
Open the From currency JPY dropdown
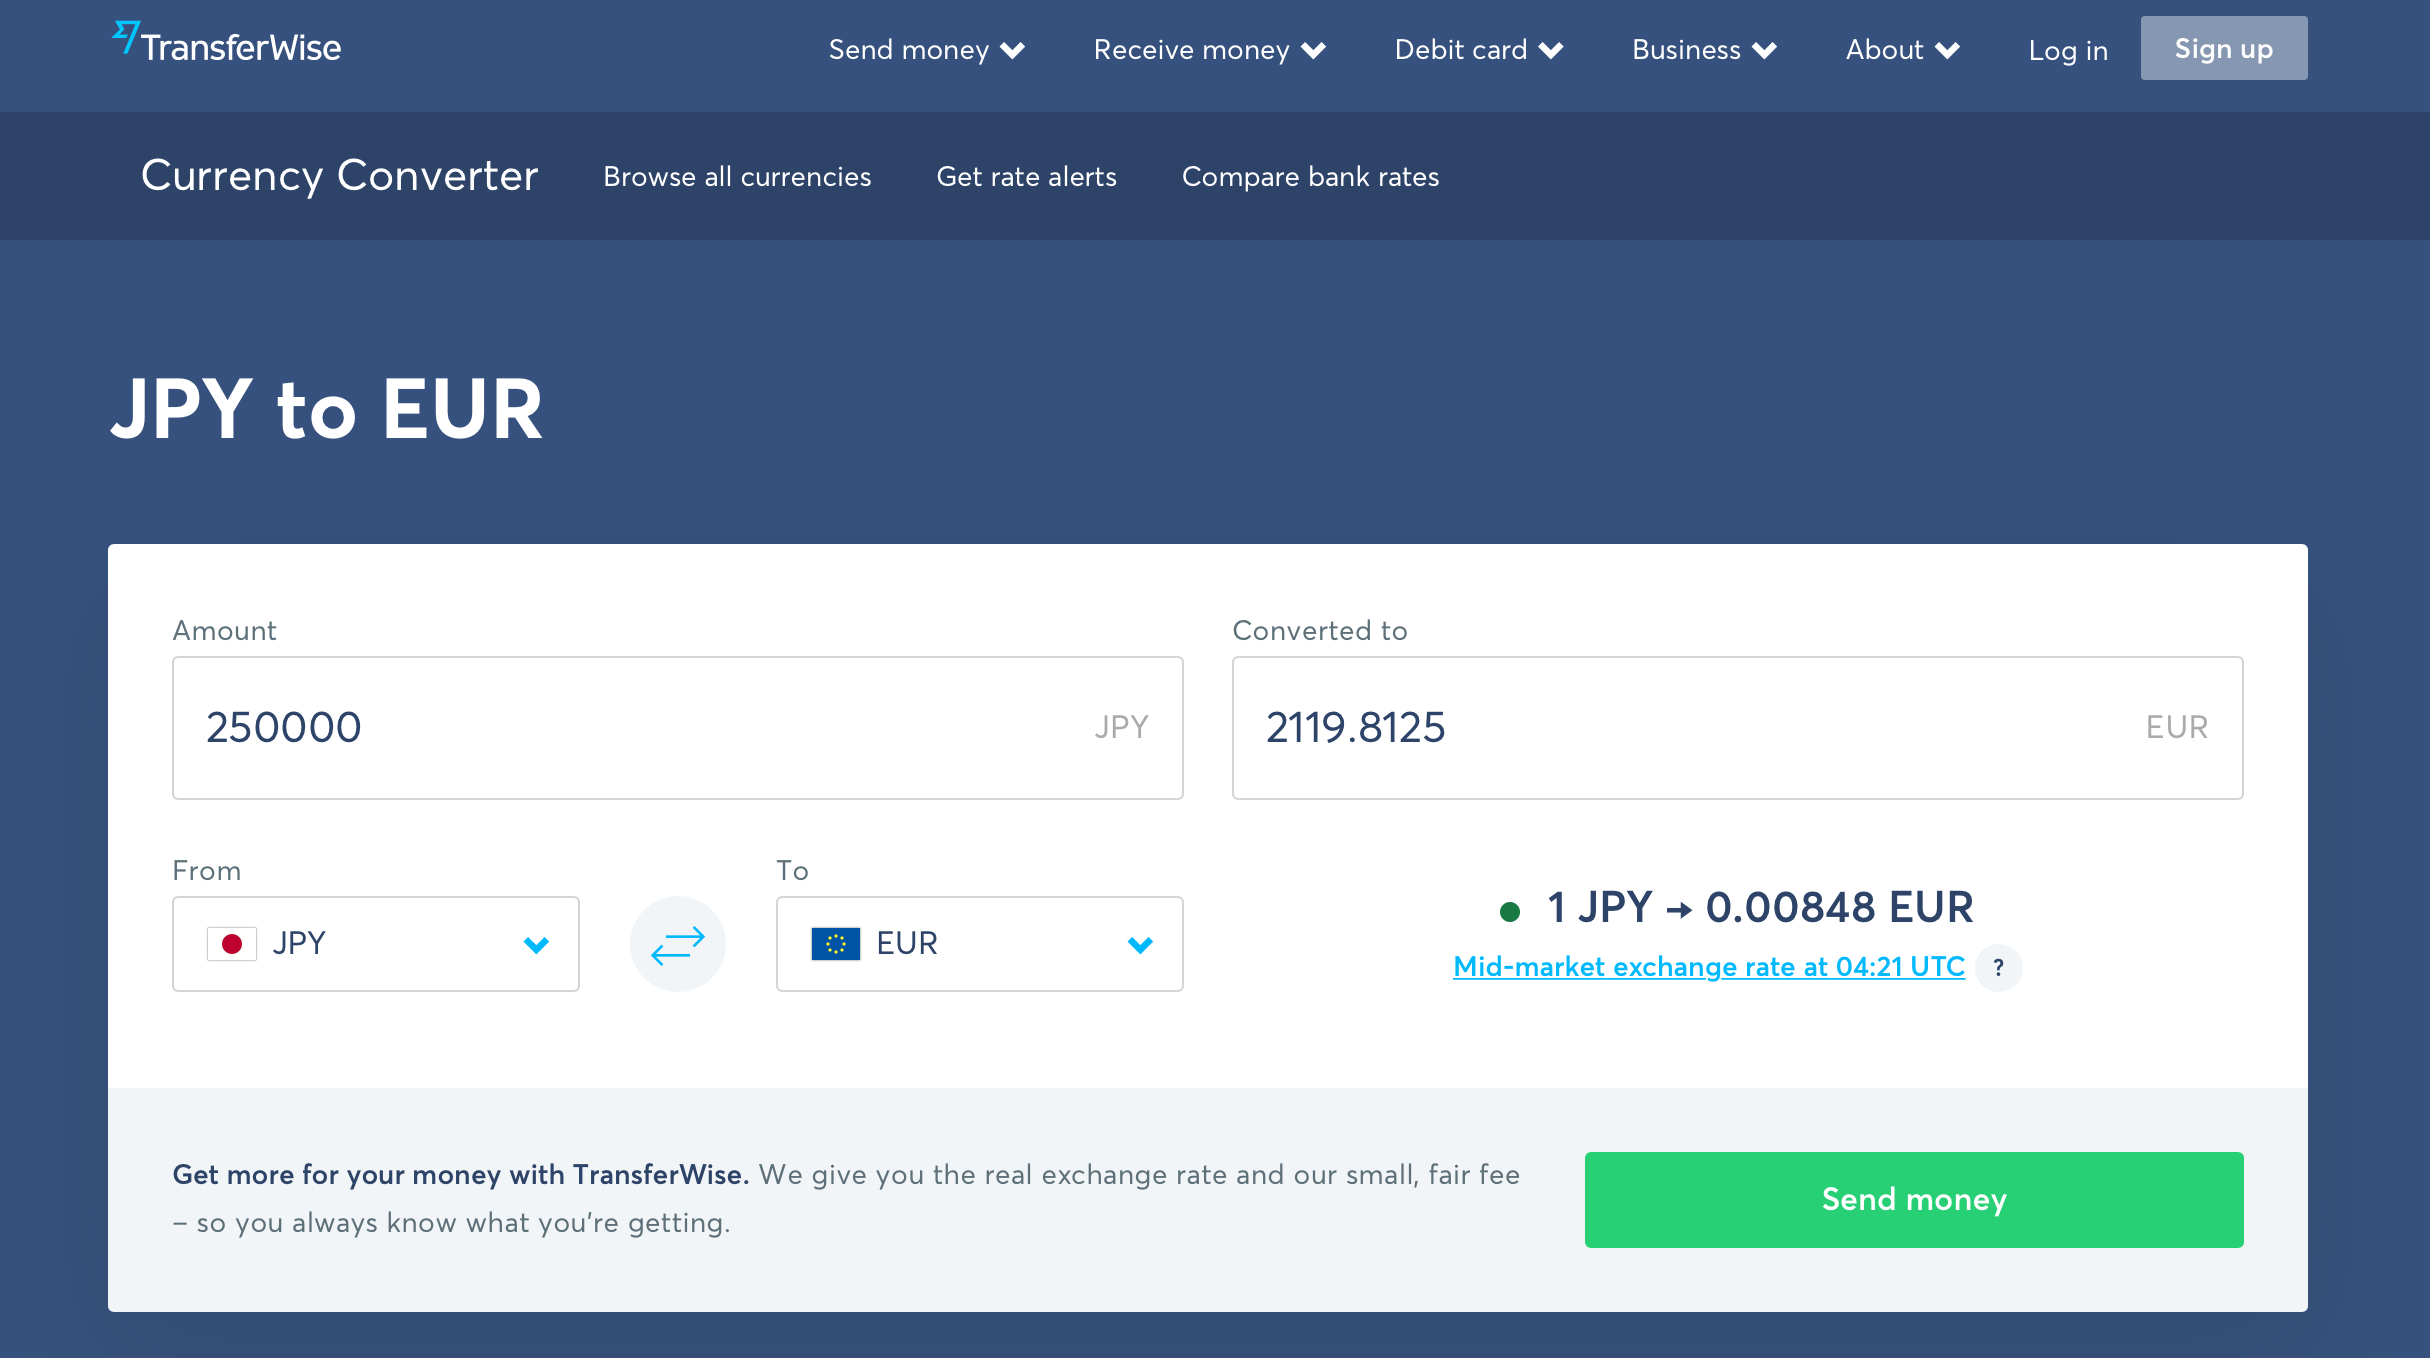(376, 944)
